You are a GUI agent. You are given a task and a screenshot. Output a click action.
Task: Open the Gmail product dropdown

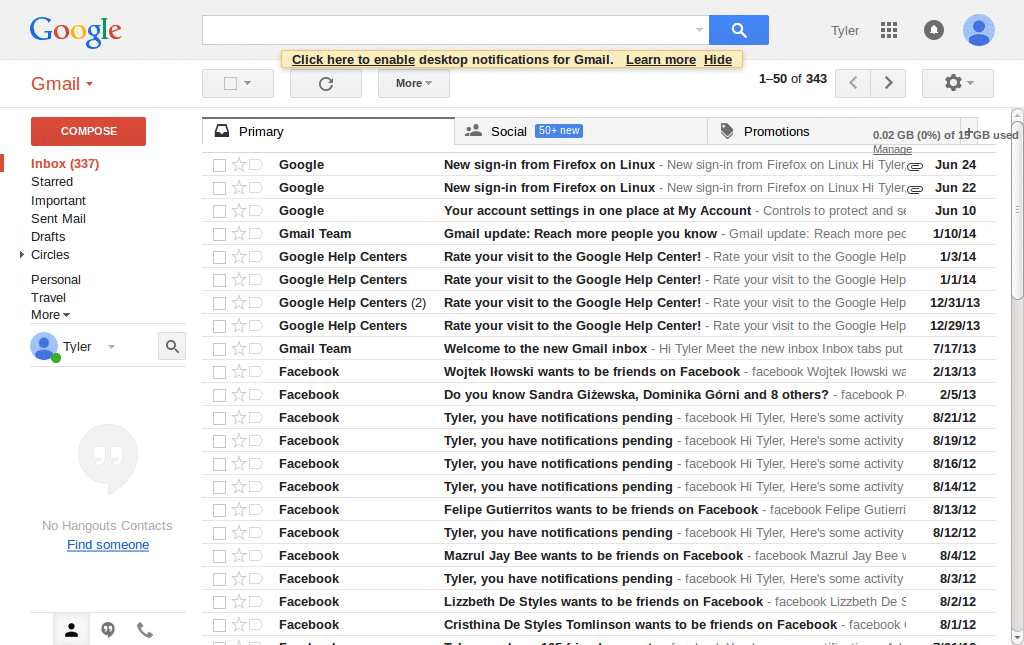pyautogui.click(x=62, y=84)
